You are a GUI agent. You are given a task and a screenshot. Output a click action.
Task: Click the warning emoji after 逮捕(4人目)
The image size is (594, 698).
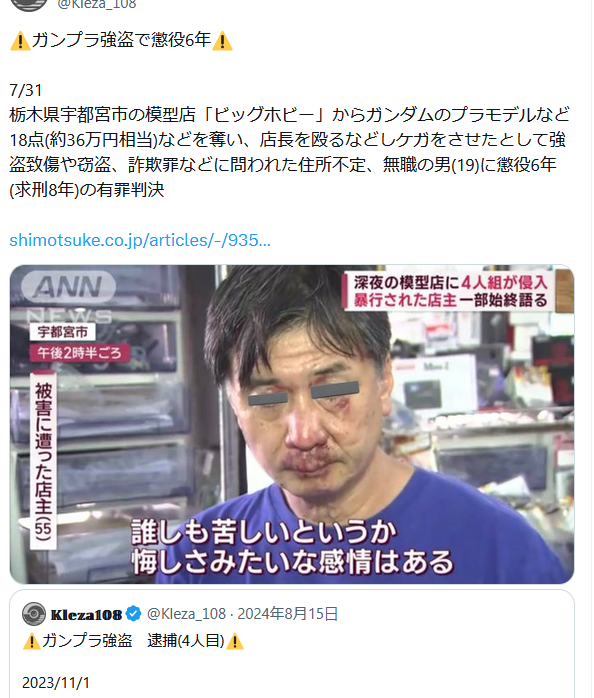coord(235,641)
